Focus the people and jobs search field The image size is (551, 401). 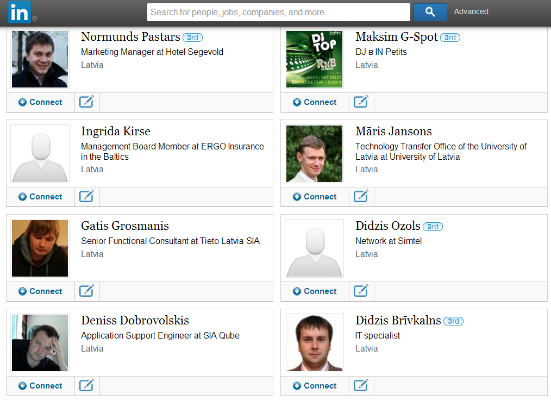(x=278, y=12)
